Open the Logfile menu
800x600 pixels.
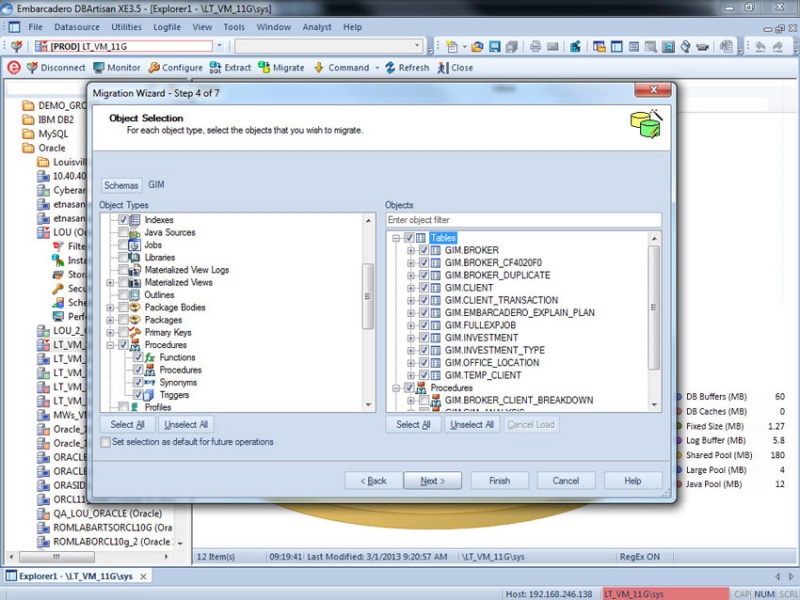point(168,27)
